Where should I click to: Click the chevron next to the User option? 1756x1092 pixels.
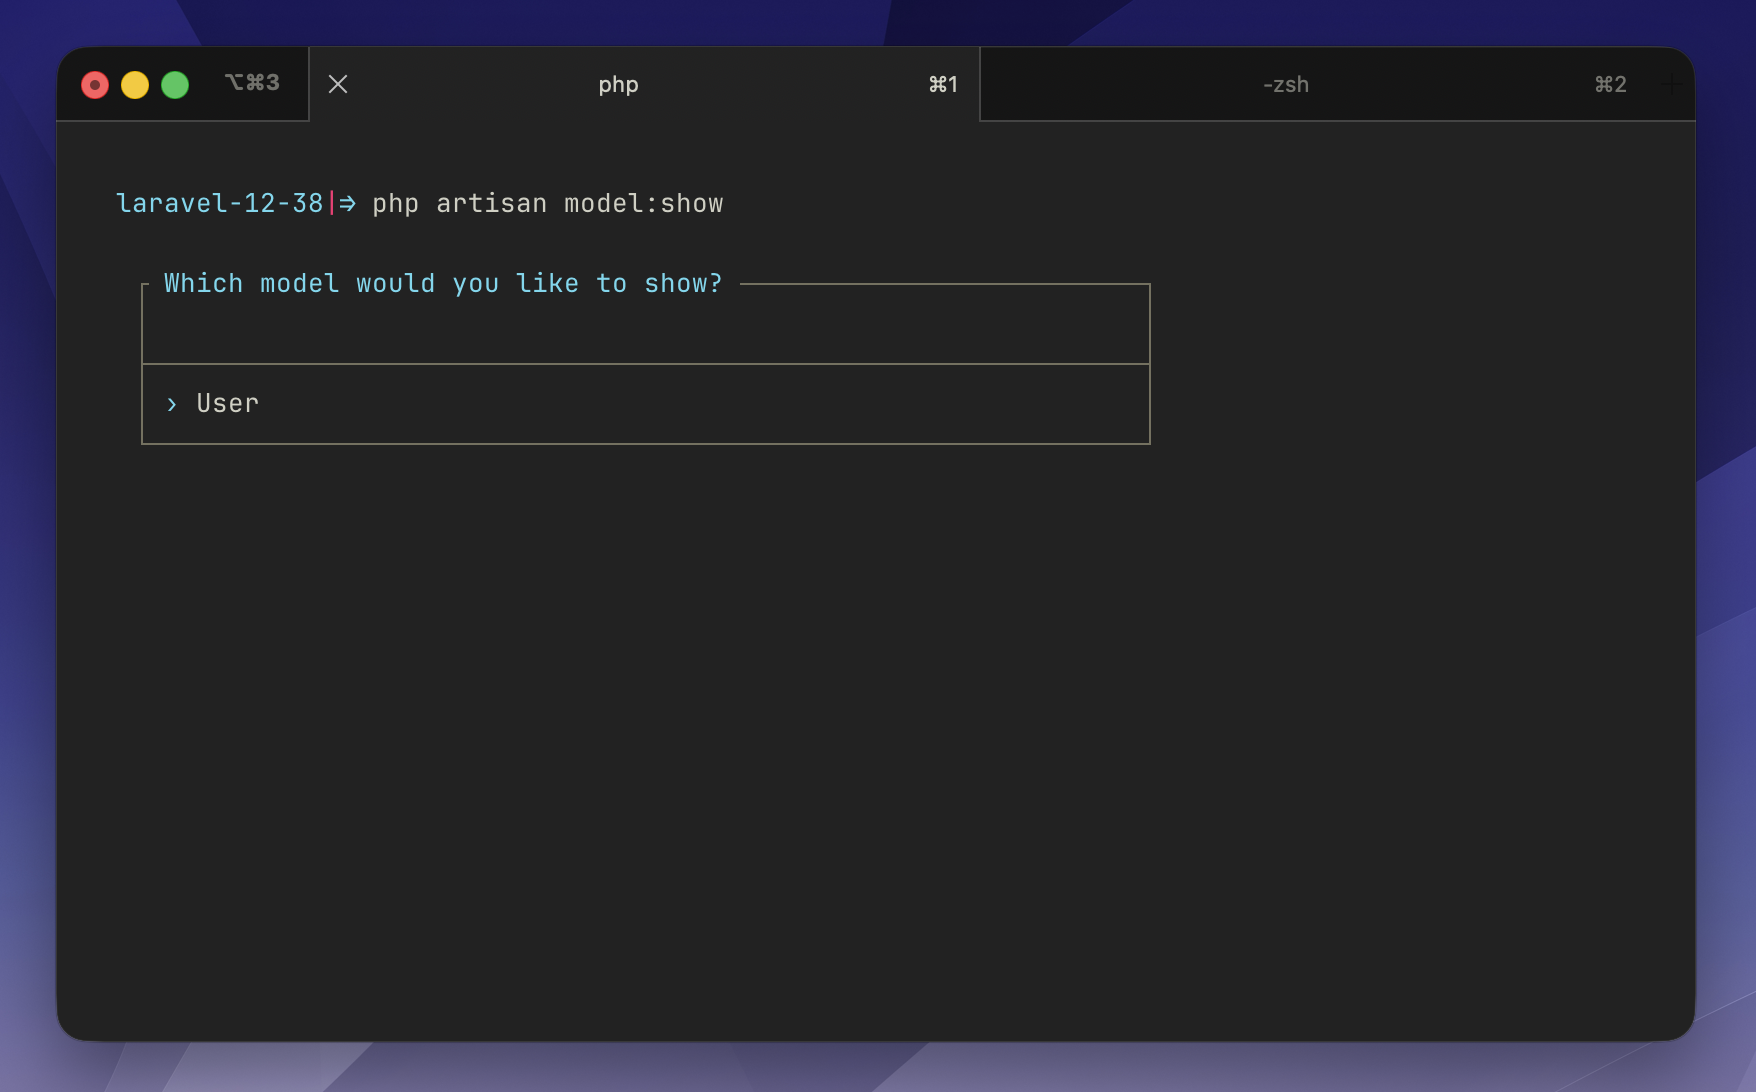pyautogui.click(x=171, y=404)
